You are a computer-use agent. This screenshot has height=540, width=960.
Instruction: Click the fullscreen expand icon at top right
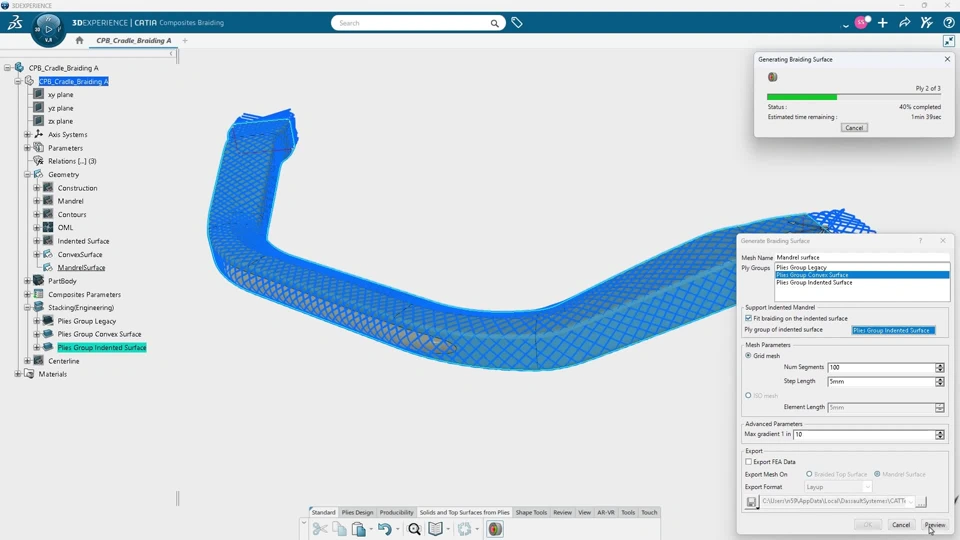coord(948,41)
